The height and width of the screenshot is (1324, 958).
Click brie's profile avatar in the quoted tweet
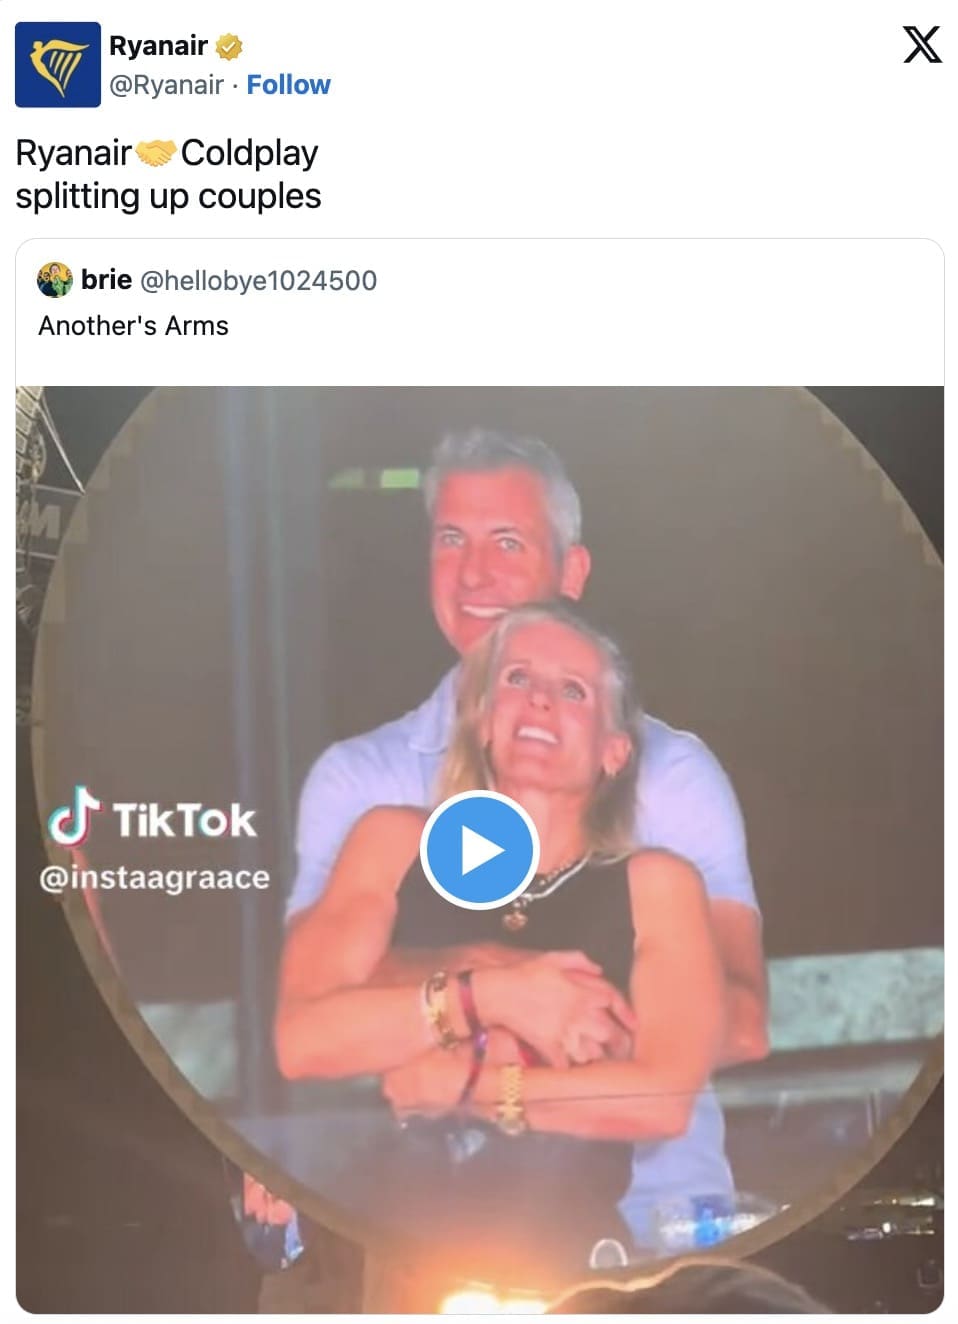tap(54, 281)
